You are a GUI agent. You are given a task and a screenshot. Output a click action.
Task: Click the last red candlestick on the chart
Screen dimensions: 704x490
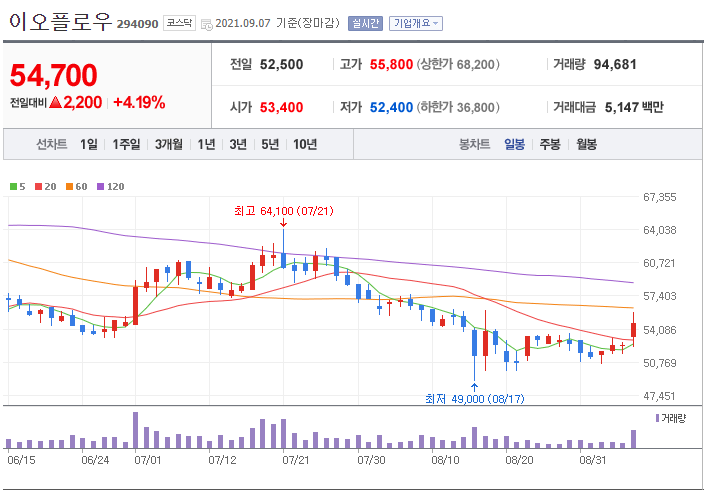coord(634,329)
